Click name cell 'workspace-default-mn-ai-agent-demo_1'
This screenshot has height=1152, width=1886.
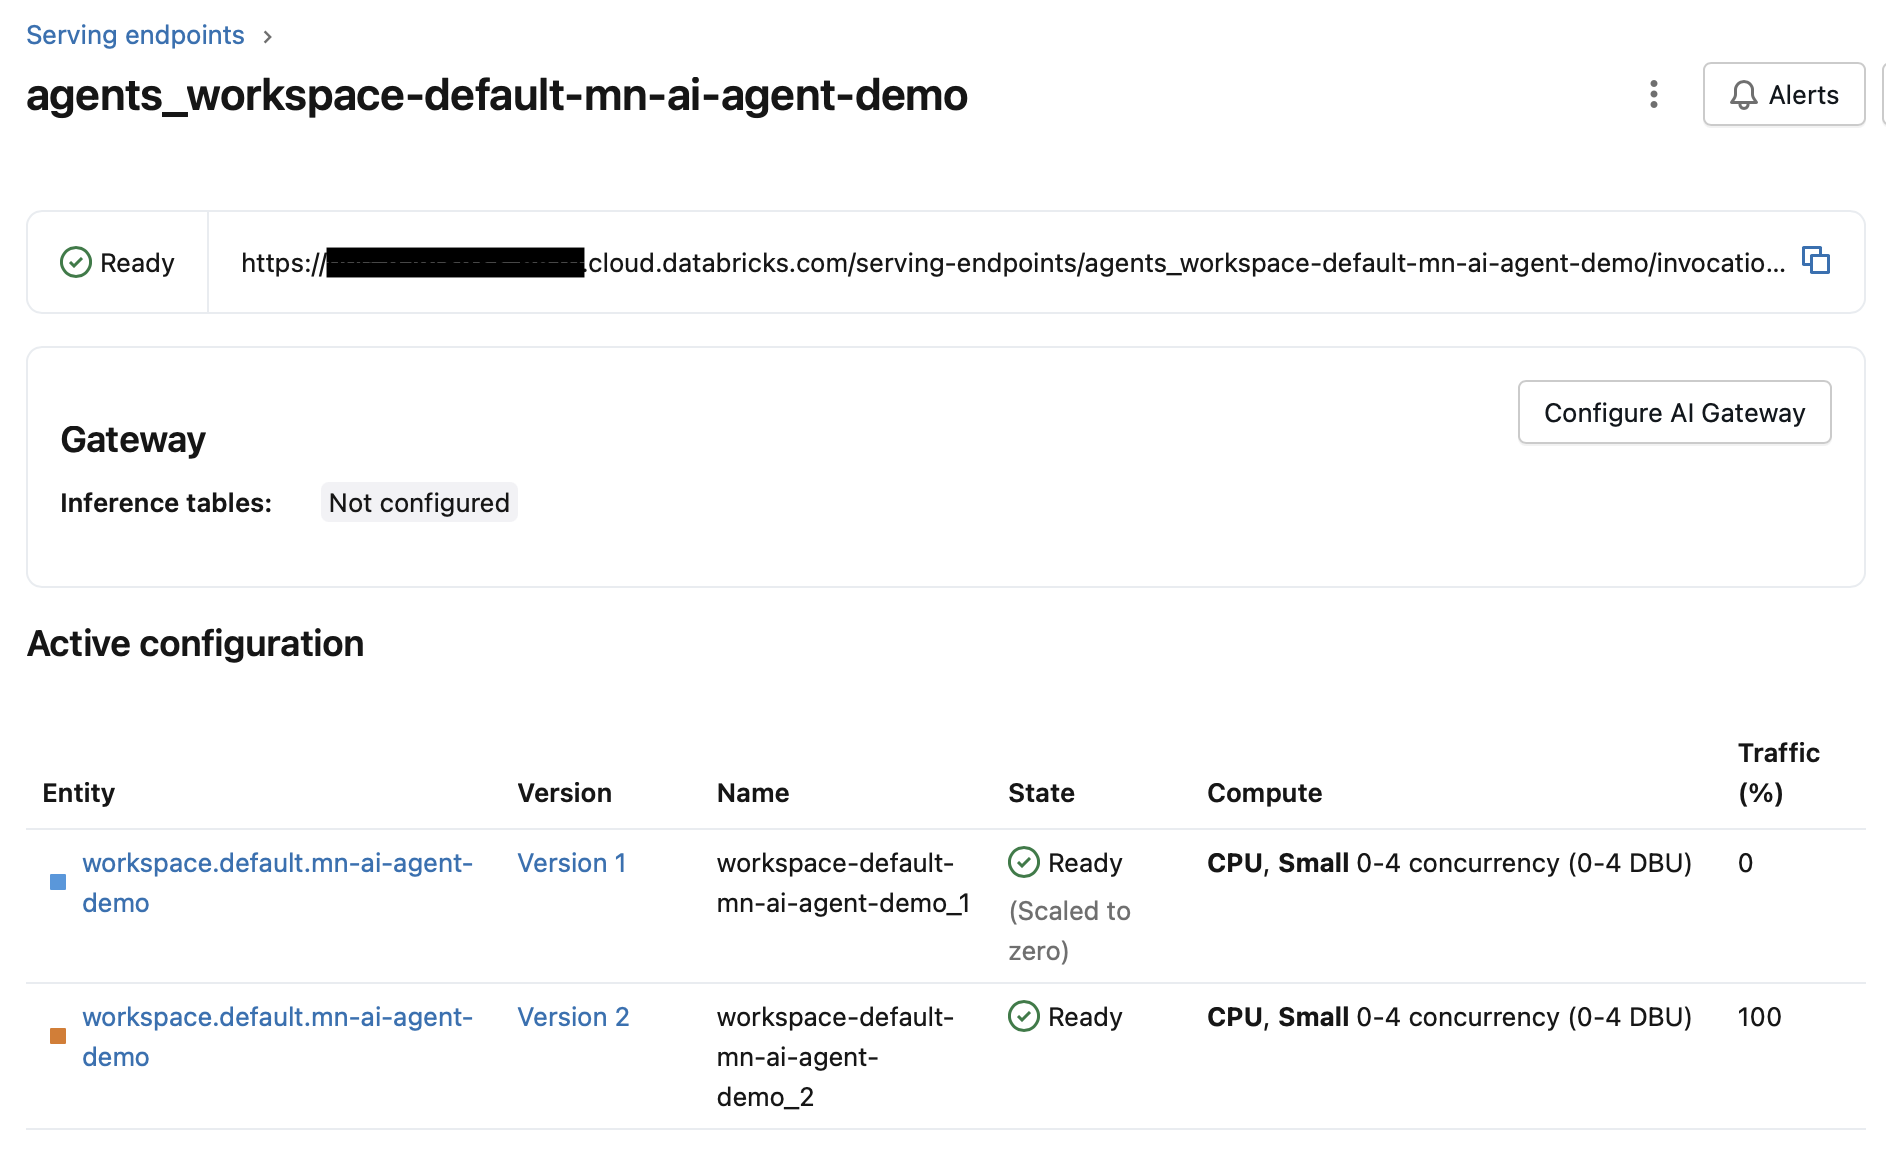(x=843, y=882)
